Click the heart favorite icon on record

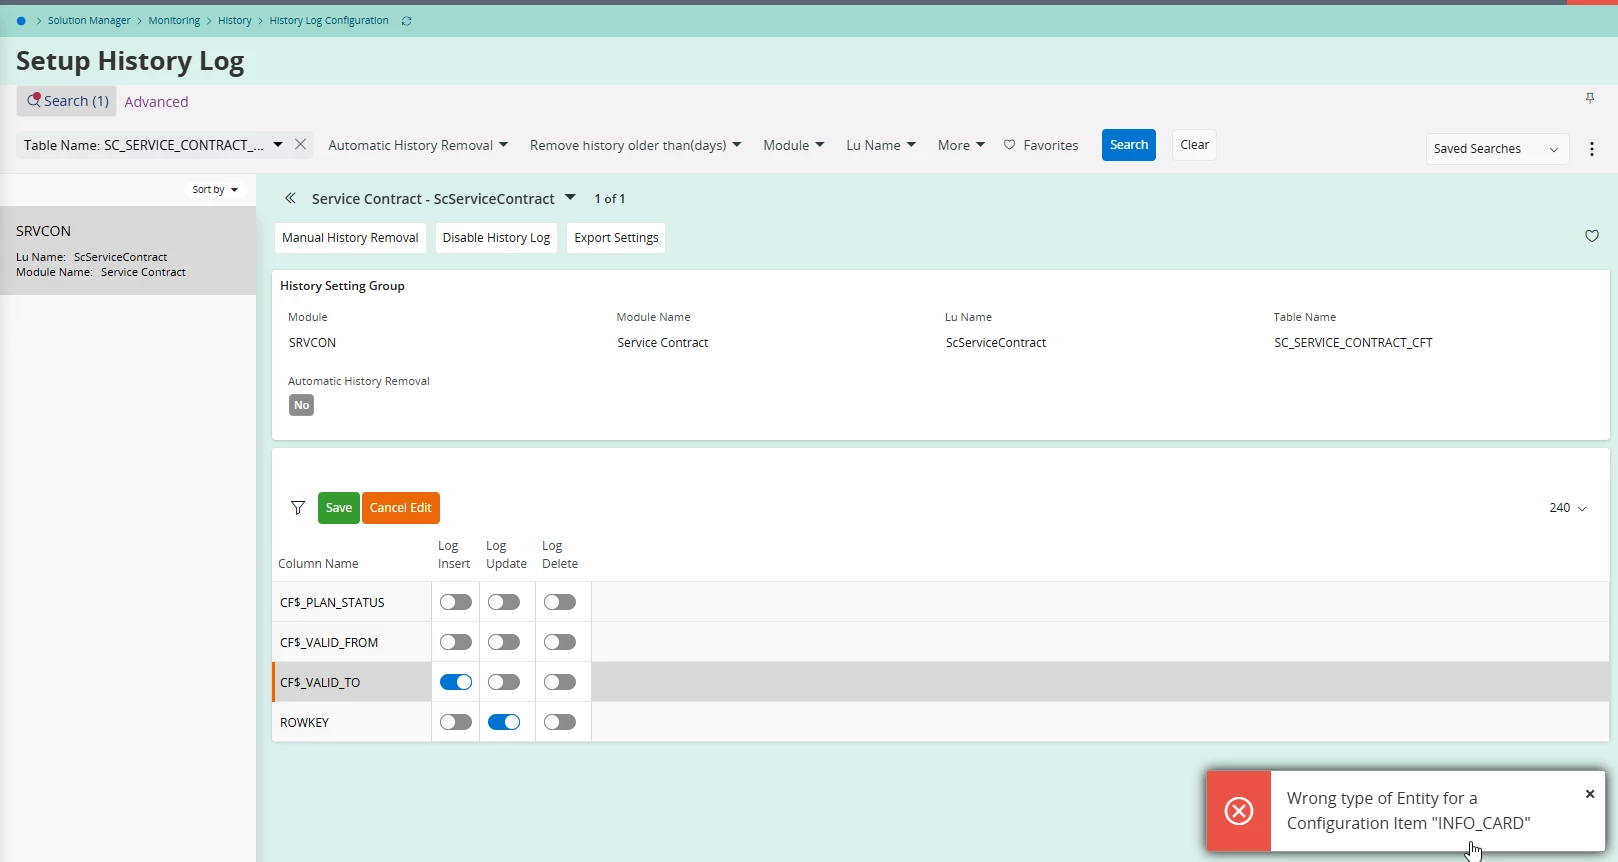point(1592,236)
